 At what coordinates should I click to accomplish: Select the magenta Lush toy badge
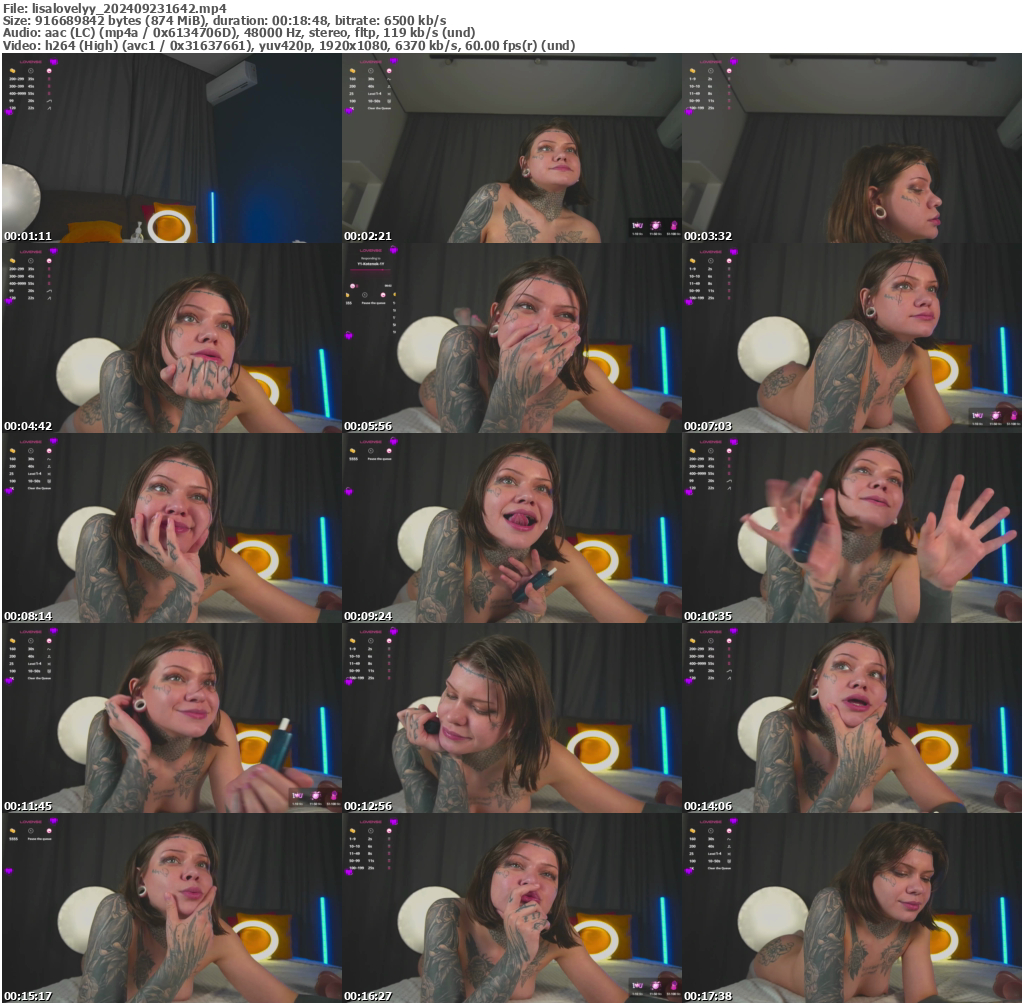[674, 225]
